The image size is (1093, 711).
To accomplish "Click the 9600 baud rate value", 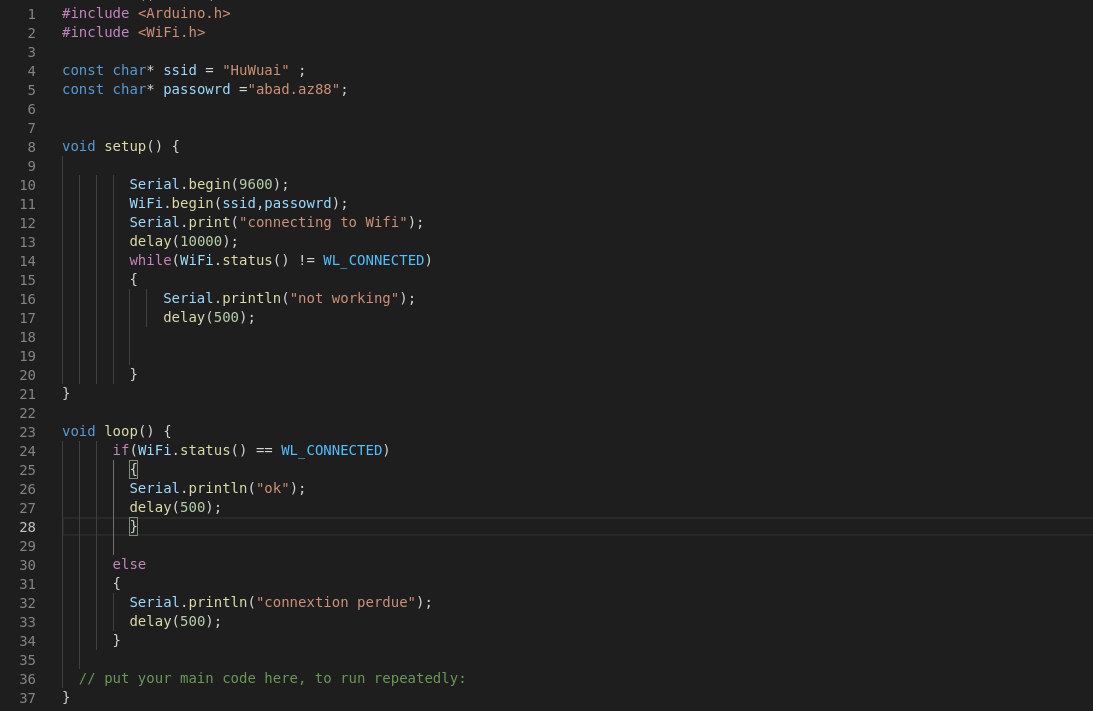I will pos(256,184).
